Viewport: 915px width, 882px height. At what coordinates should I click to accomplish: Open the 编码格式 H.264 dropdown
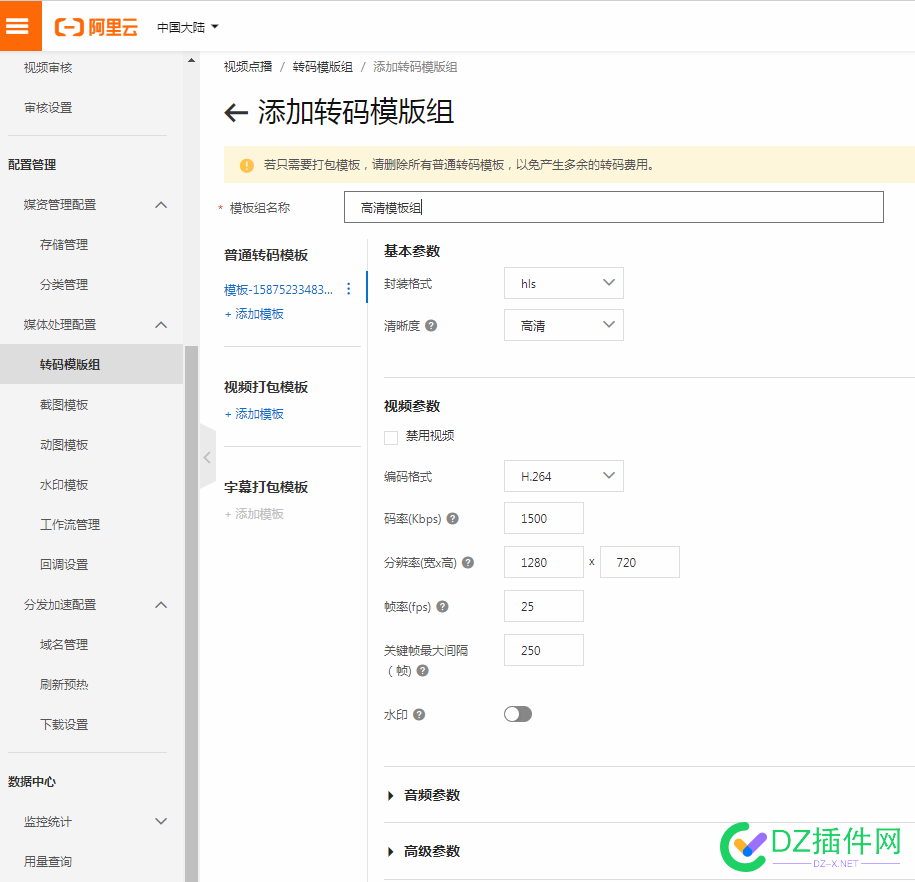tap(564, 476)
